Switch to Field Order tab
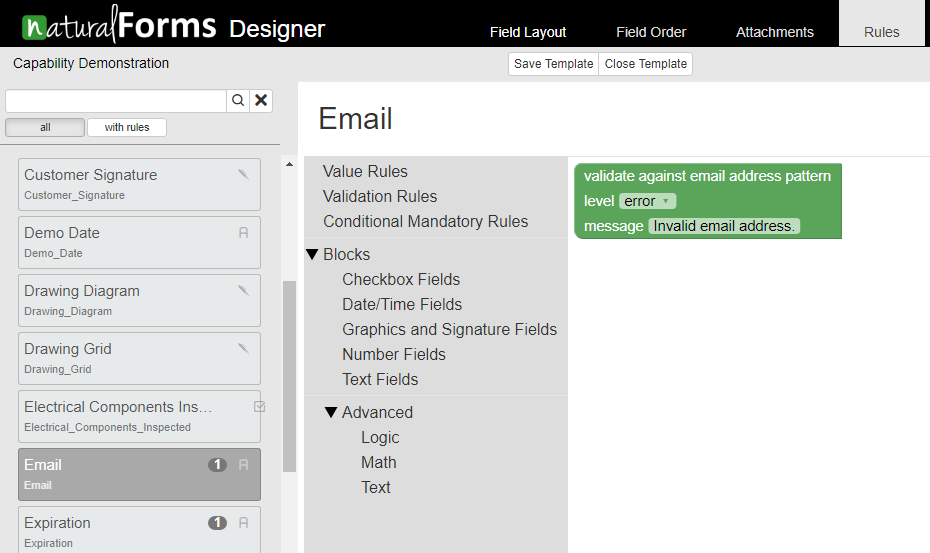 pos(651,32)
